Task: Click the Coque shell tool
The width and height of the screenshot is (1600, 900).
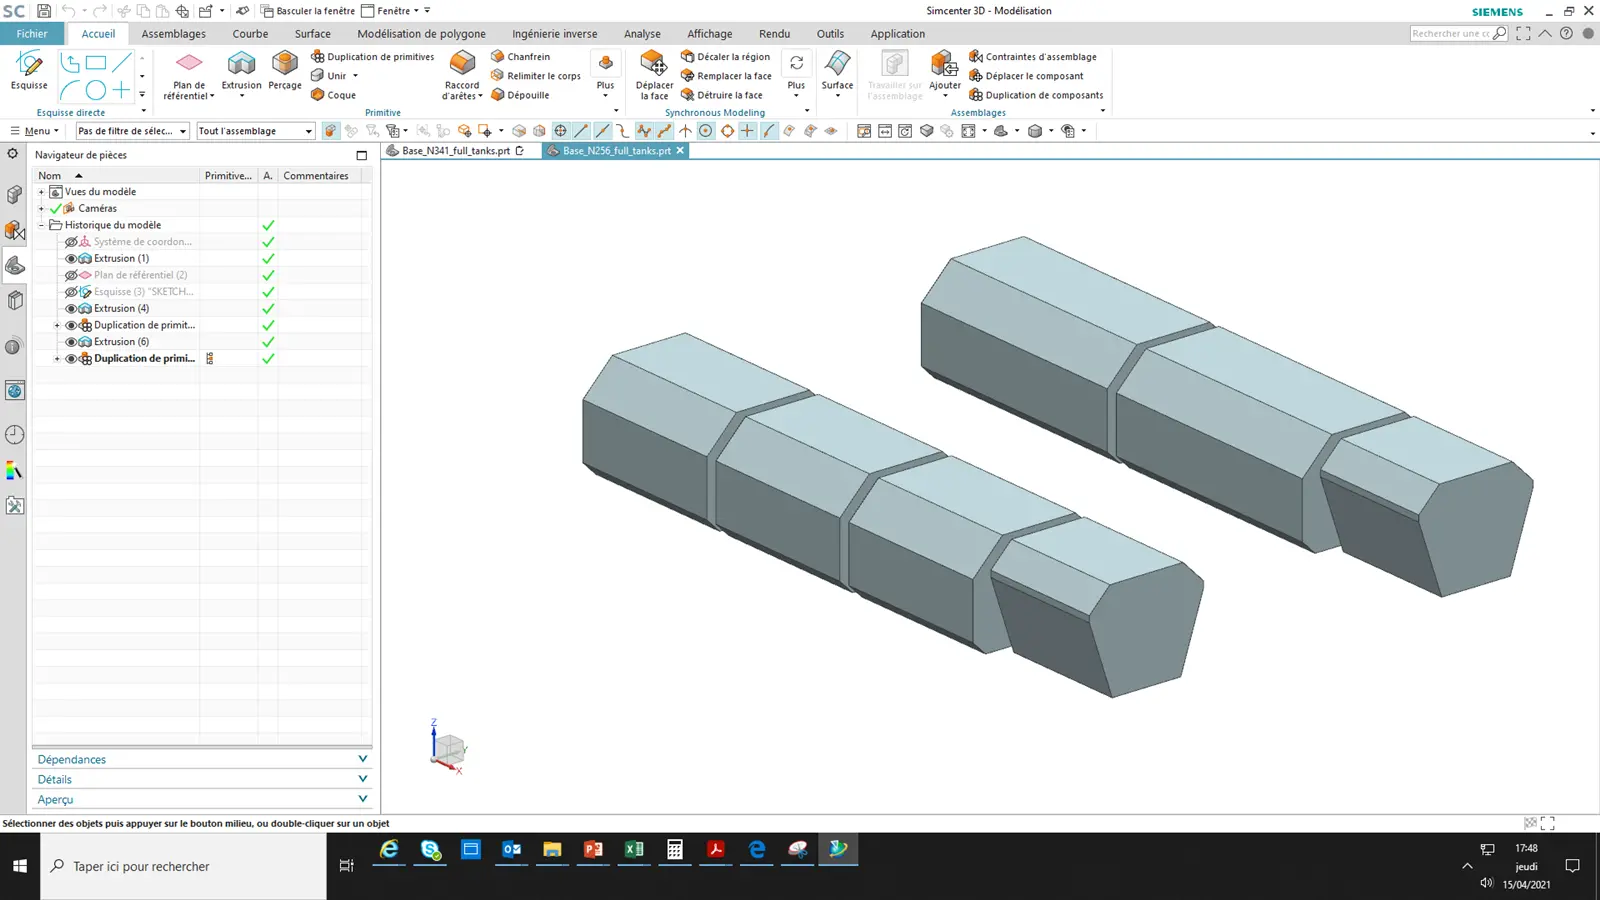Action: point(333,95)
